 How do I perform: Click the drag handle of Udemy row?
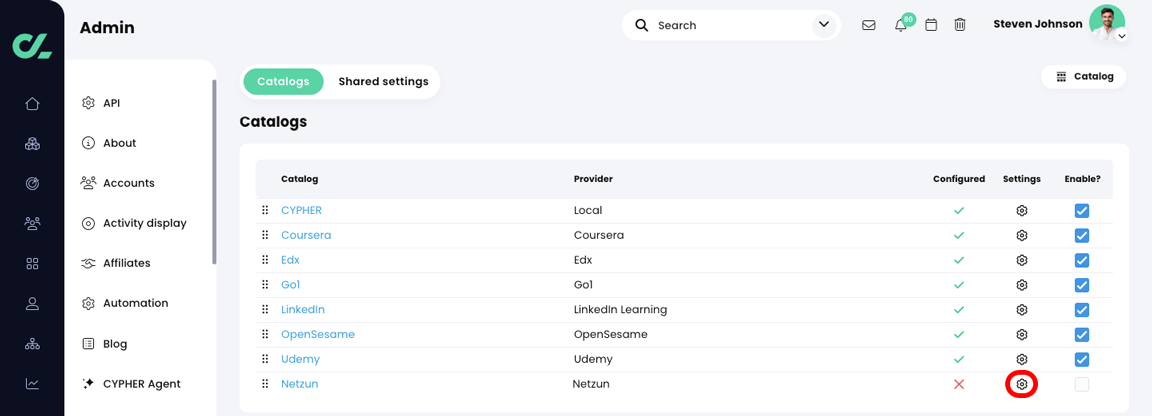265,359
